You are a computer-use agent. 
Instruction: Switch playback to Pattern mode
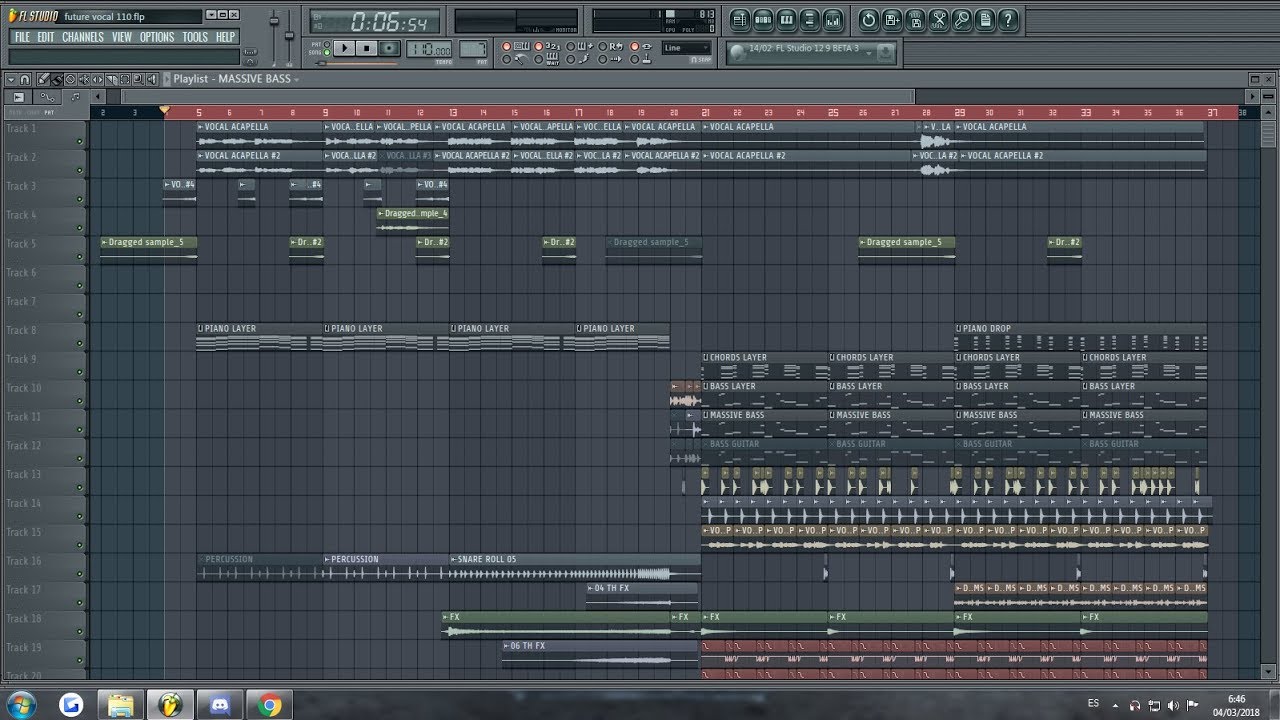(327, 44)
